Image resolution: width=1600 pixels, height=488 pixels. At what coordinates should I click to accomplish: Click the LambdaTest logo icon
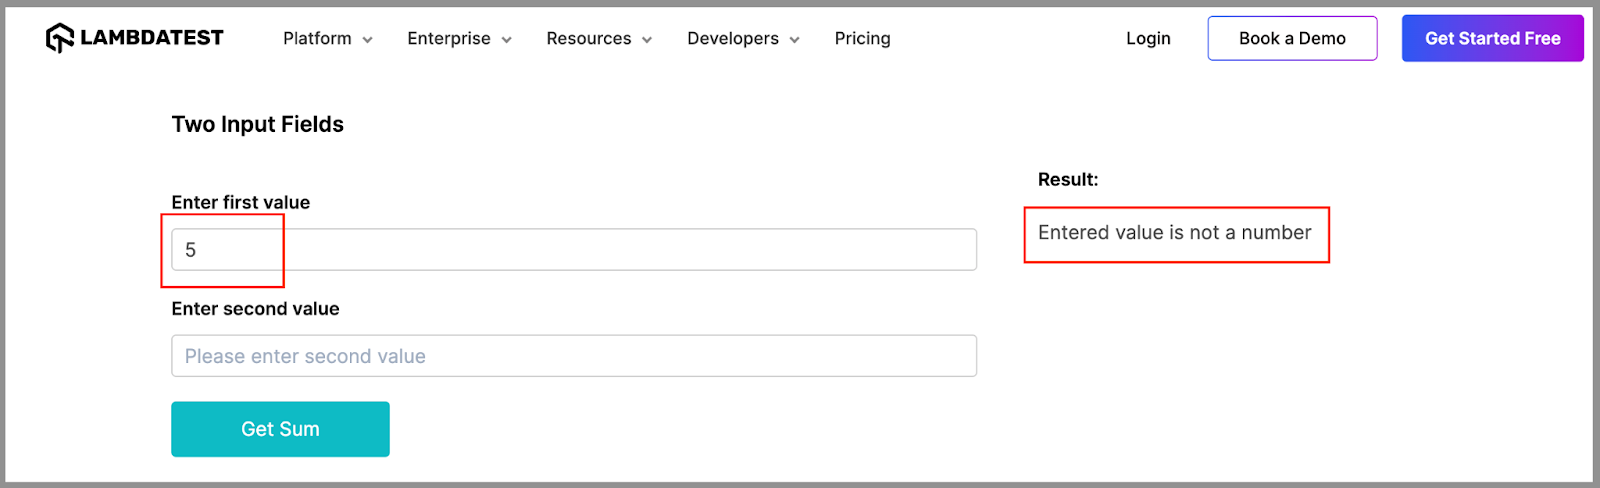coord(60,38)
